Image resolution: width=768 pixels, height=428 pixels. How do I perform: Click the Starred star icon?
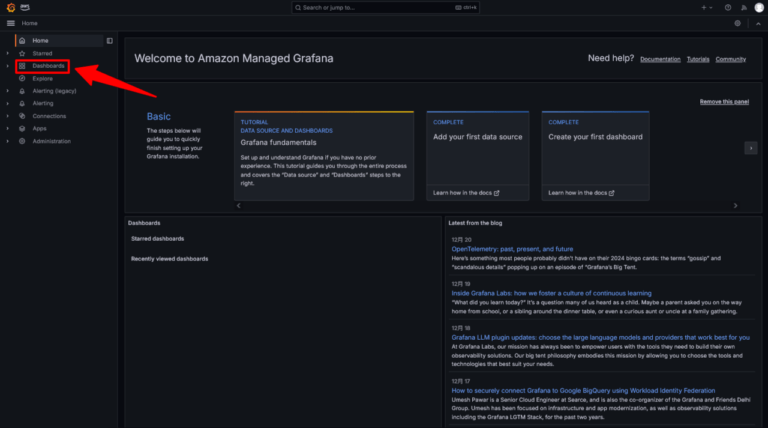click(22, 53)
